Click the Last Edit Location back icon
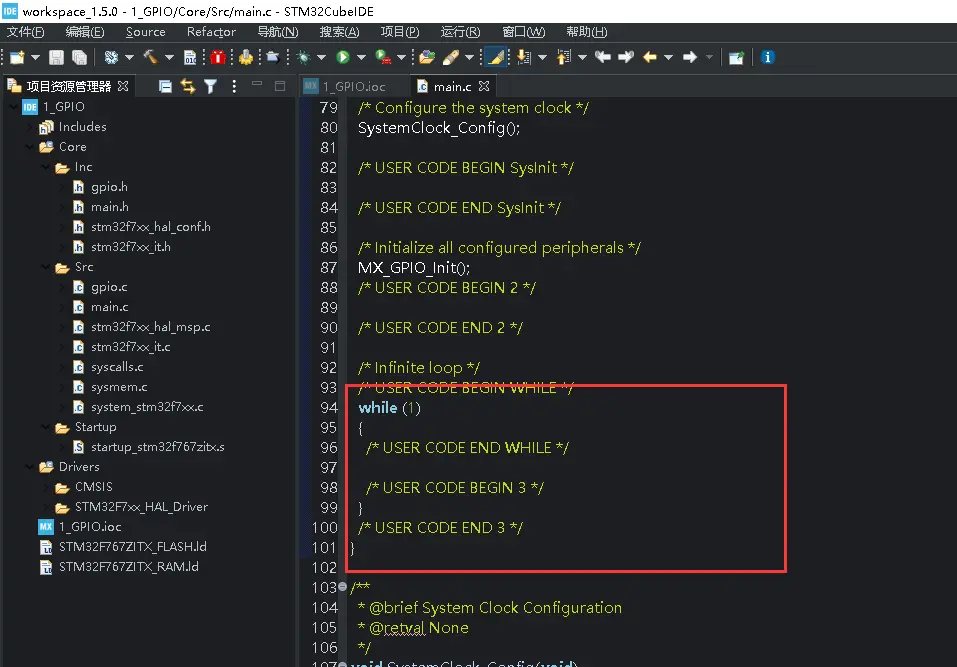 click(603, 57)
